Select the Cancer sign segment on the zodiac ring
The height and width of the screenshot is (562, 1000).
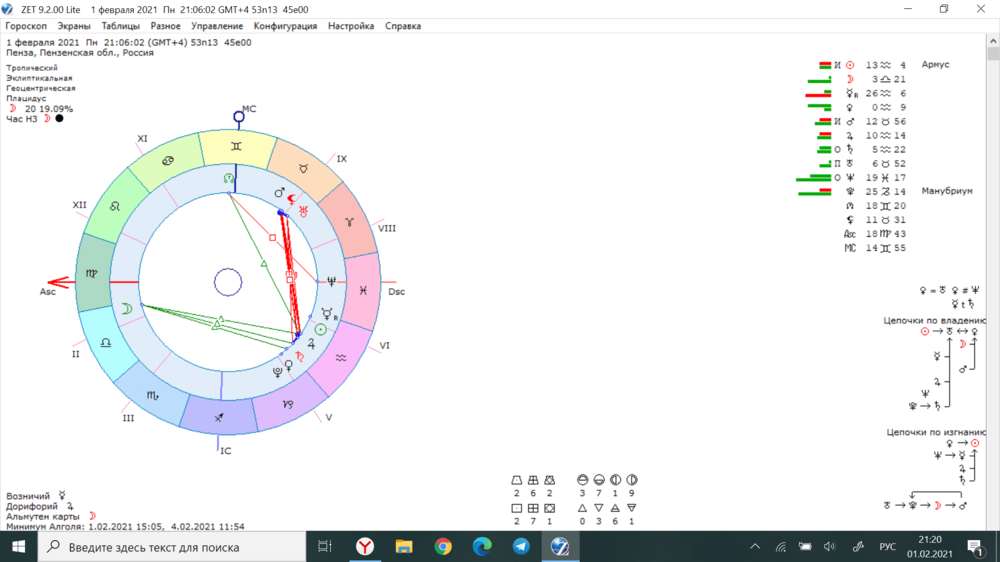pos(168,161)
